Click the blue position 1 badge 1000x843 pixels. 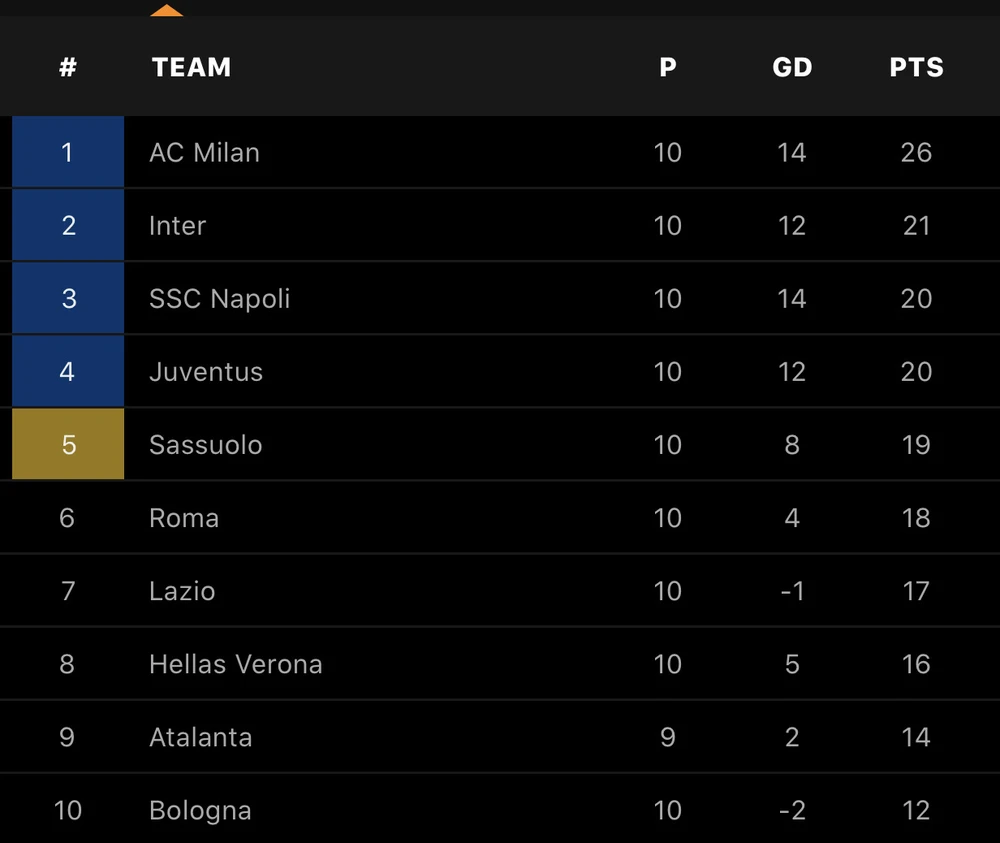point(68,152)
